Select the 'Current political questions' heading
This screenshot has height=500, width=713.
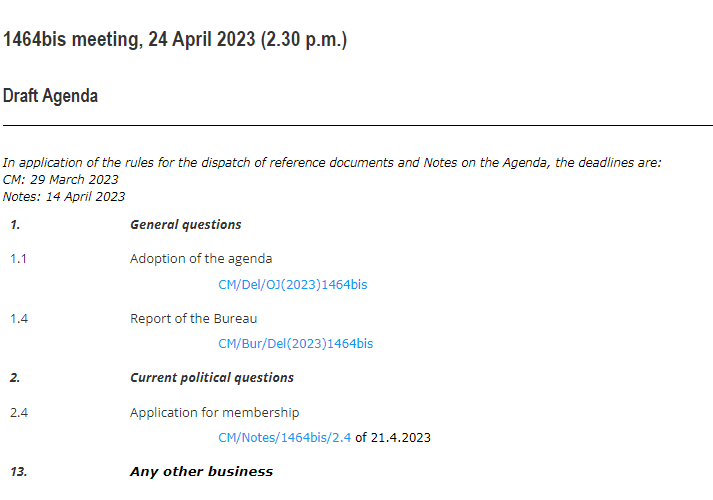pyautogui.click(x=212, y=378)
